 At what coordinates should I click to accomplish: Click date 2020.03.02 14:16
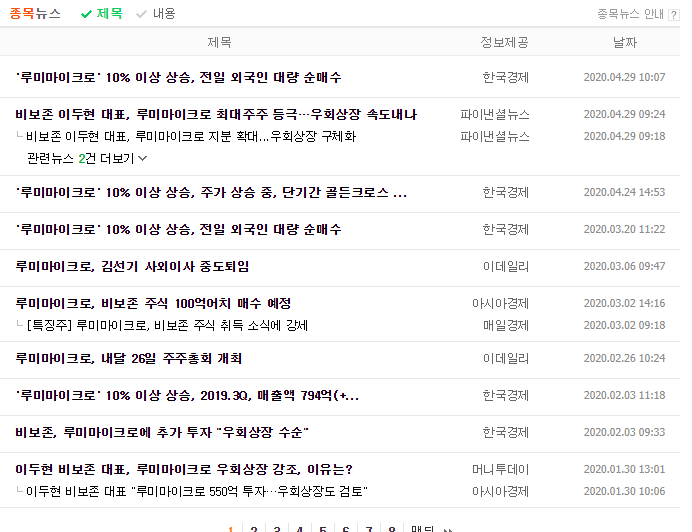point(624,303)
